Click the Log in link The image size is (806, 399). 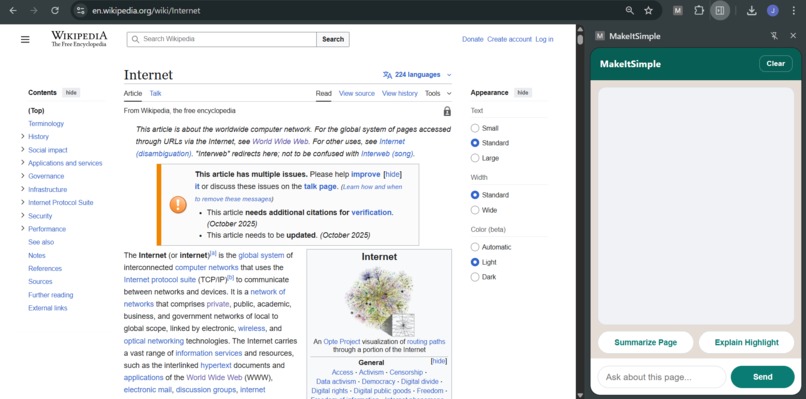click(544, 39)
